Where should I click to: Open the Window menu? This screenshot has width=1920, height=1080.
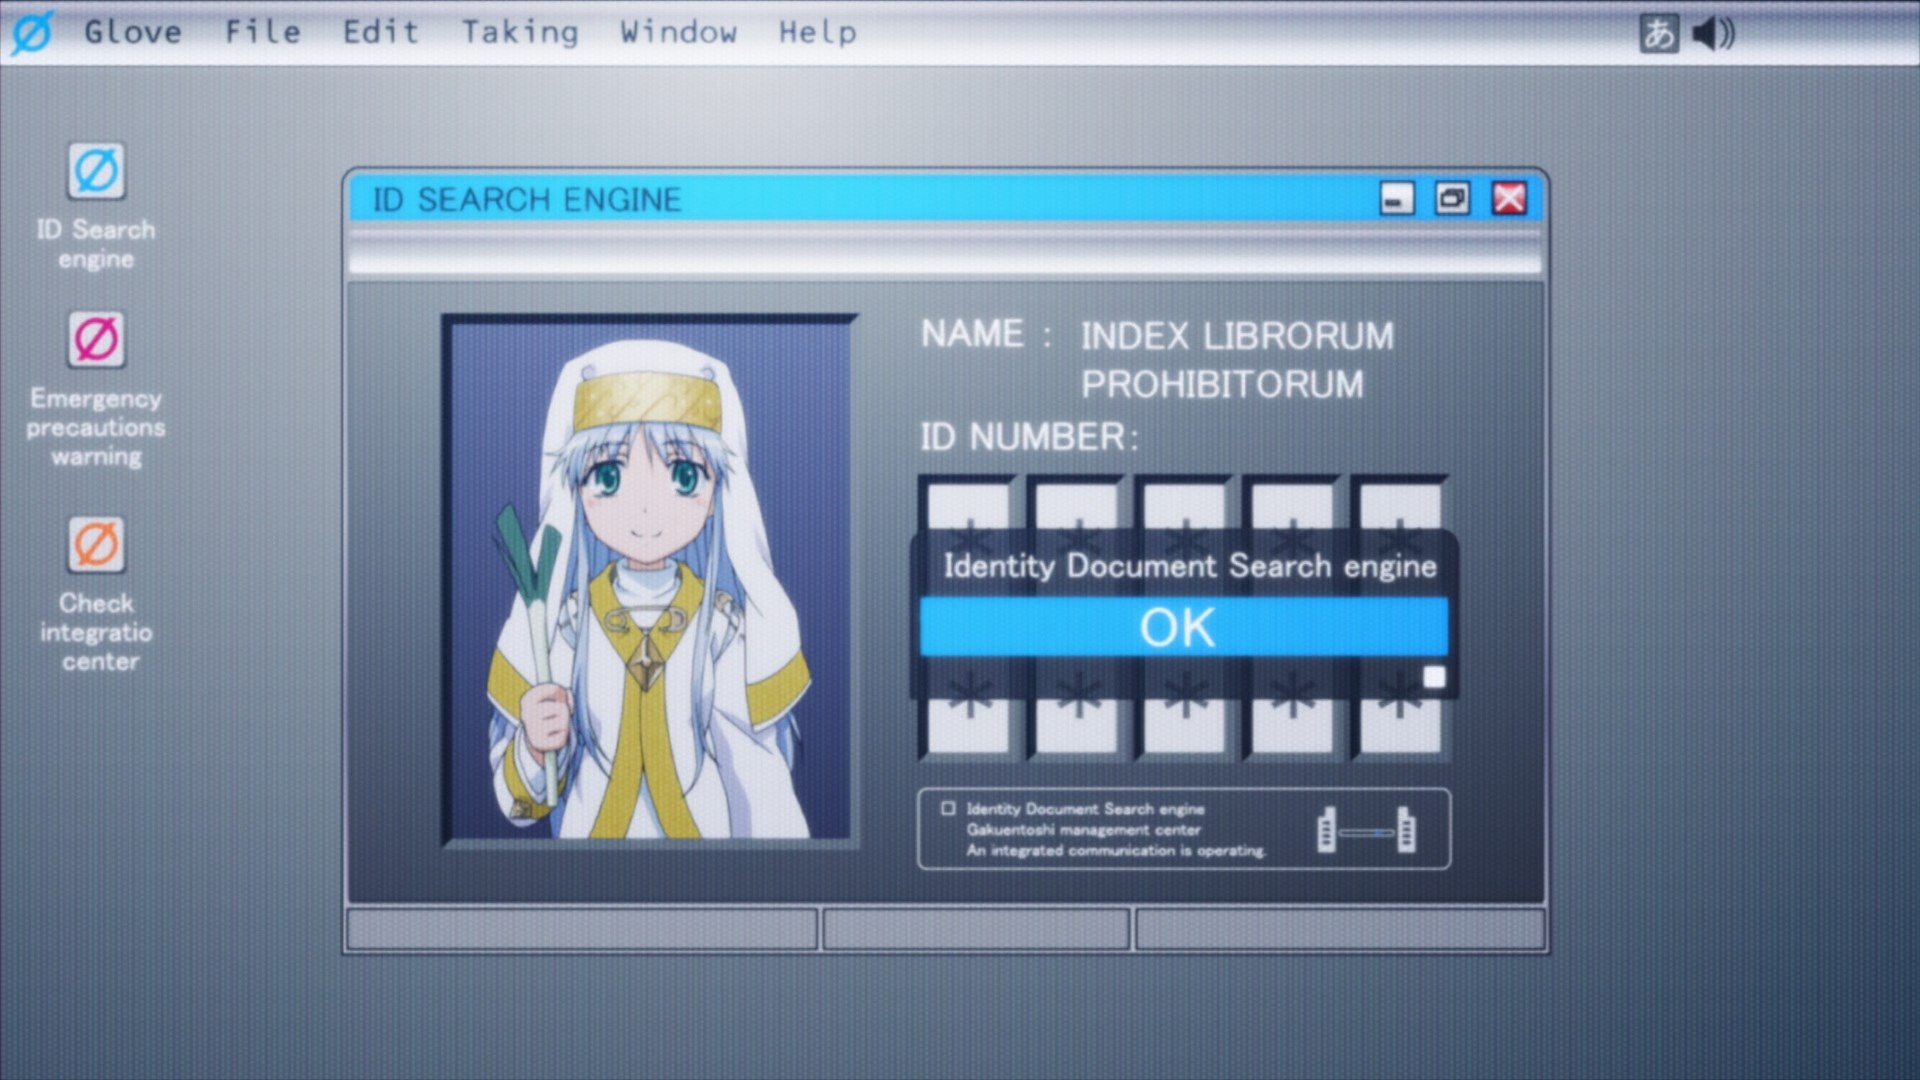pyautogui.click(x=679, y=32)
